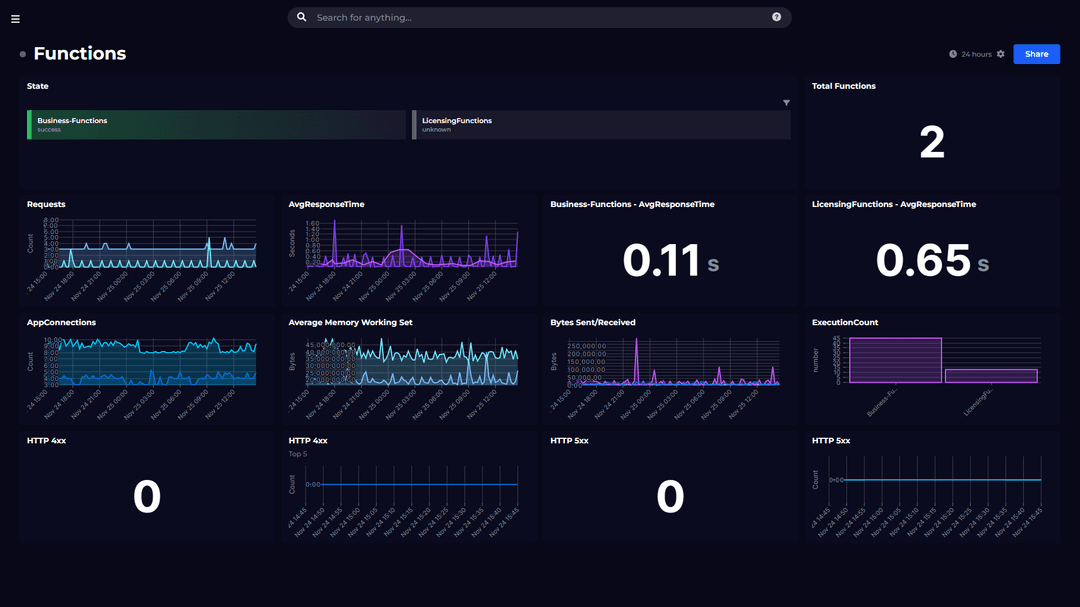Open the Requests chart panel
This screenshot has width=1080, height=607.
(145, 248)
